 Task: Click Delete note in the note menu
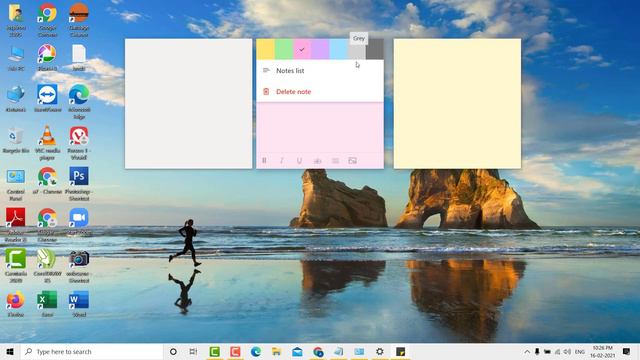320,92
